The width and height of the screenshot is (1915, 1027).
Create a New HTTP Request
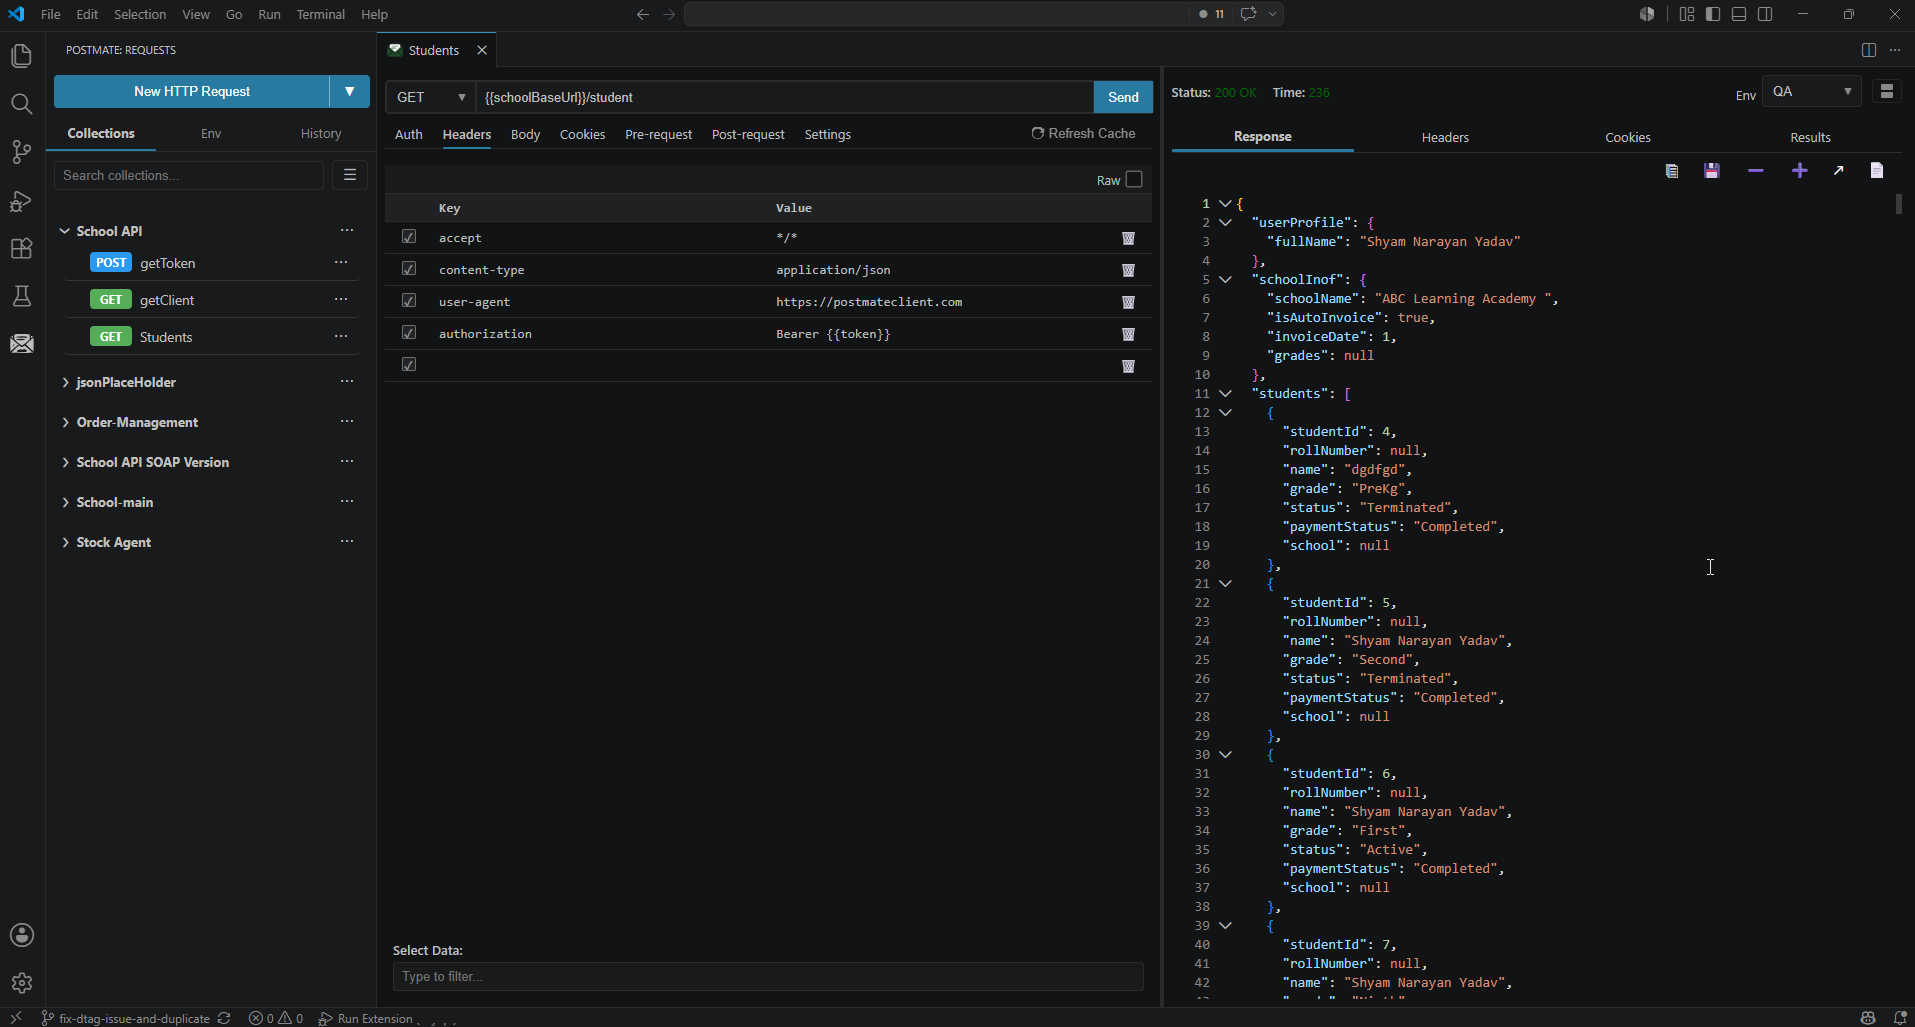click(192, 91)
